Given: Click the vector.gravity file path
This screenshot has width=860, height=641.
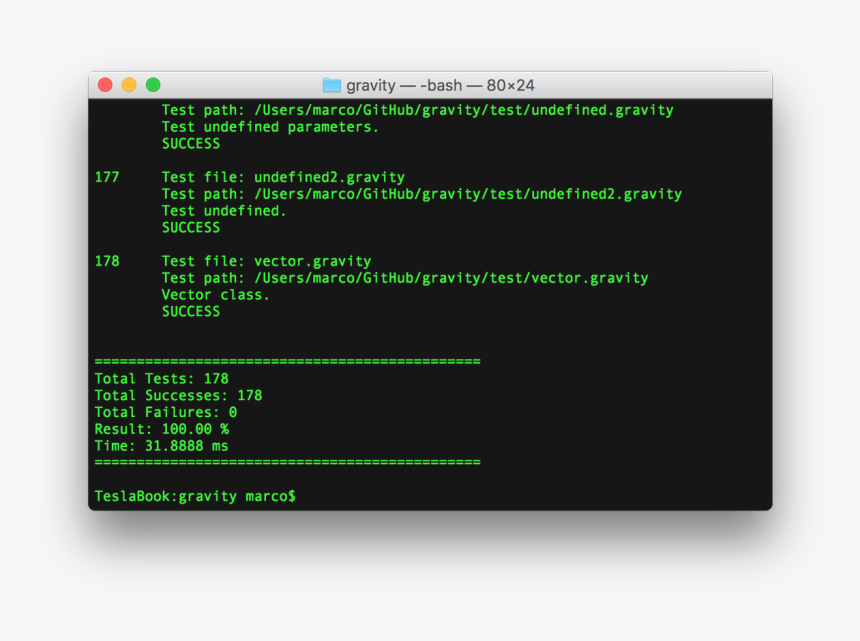Looking at the screenshot, I should (x=405, y=277).
